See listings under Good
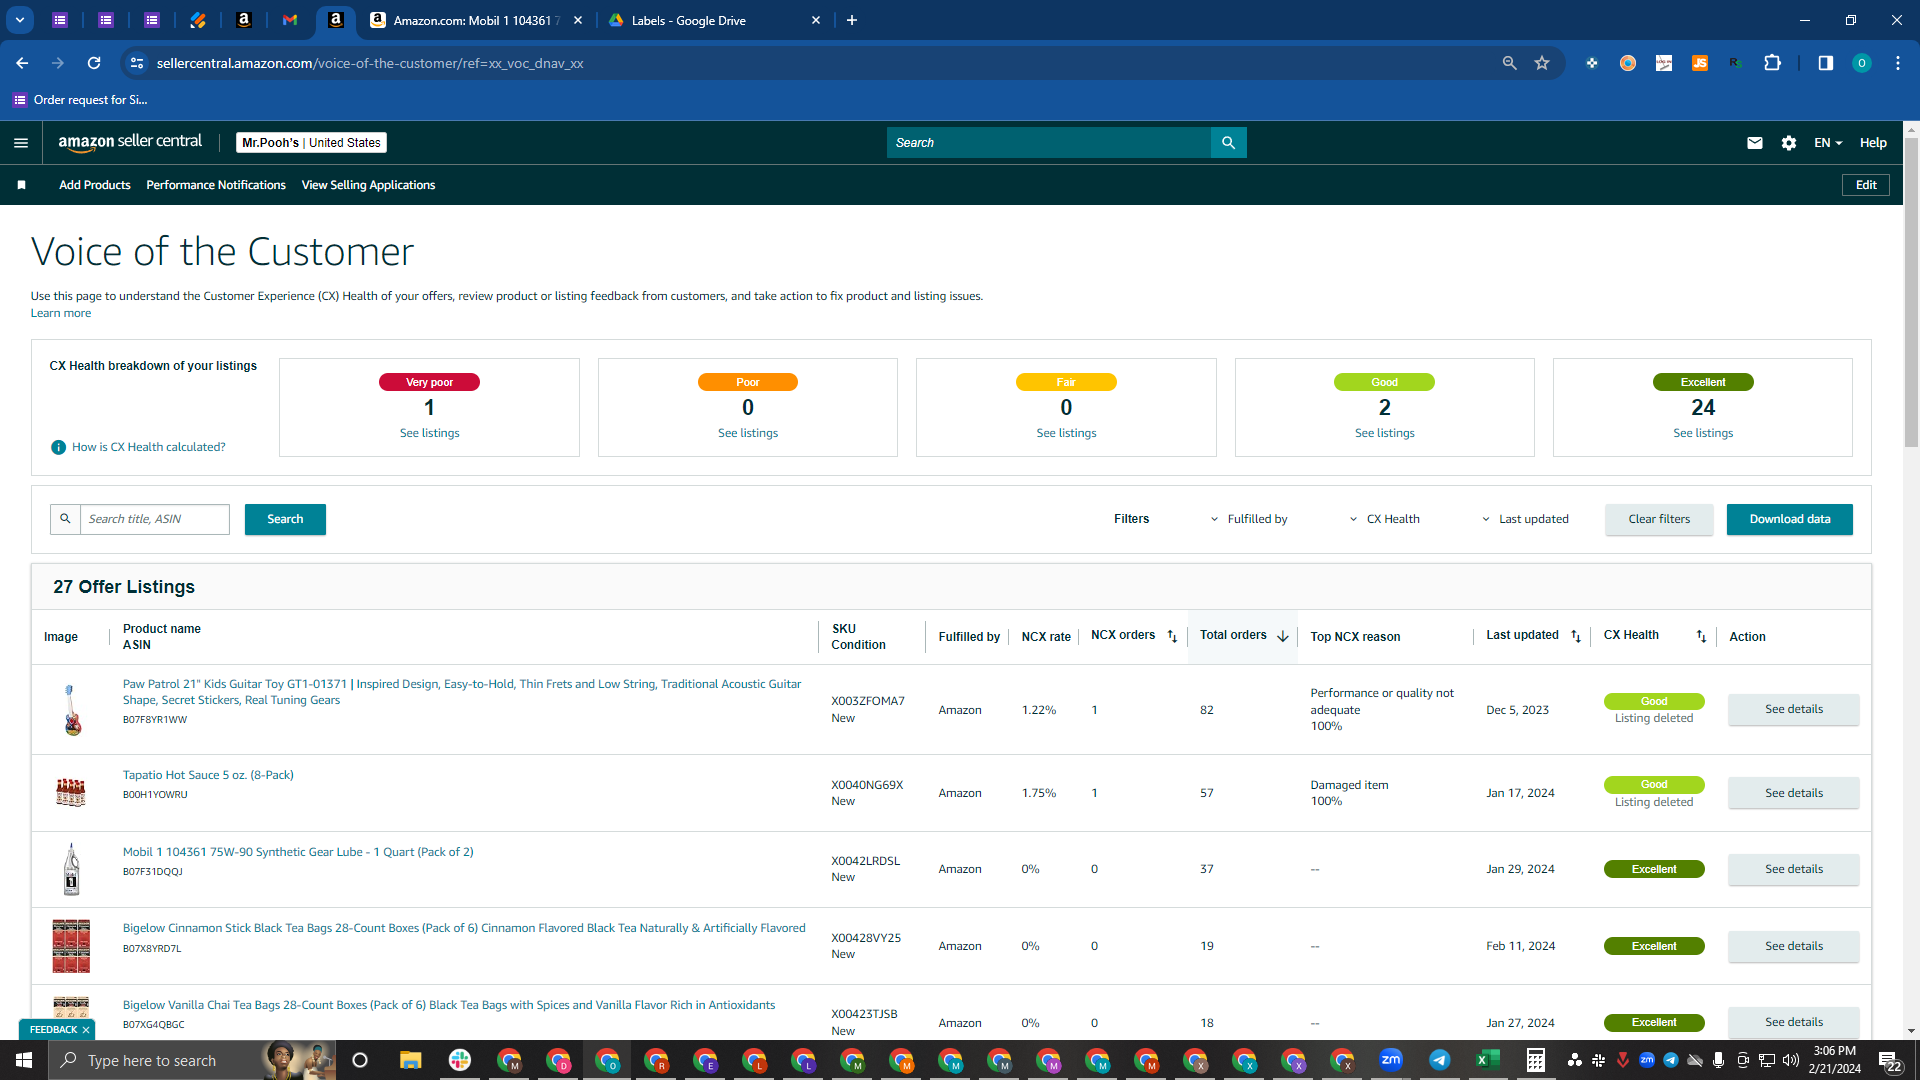This screenshot has width=1920, height=1080. pos(1385,433)
